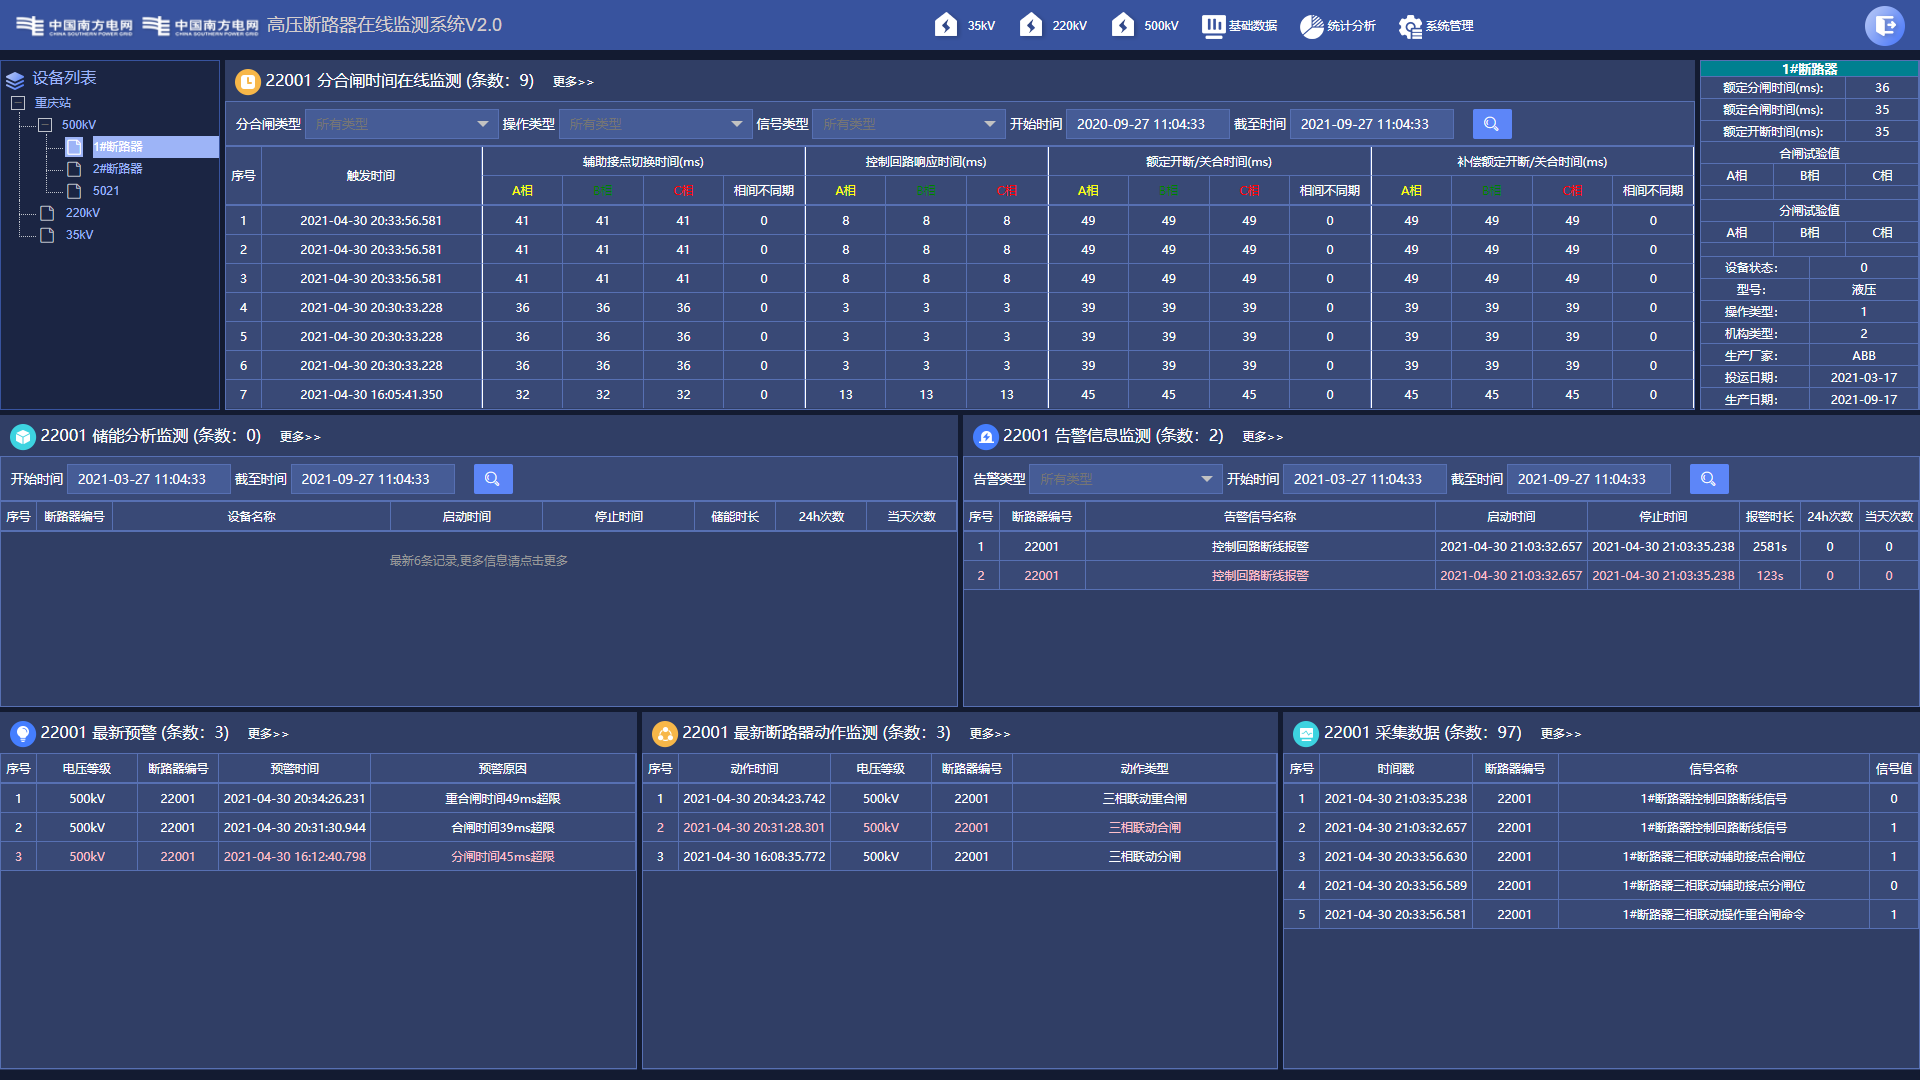Click the 开始时间 field in 分合闸时间 panel
This screenshot has width=1920, height=1080.
[1146, 124]
